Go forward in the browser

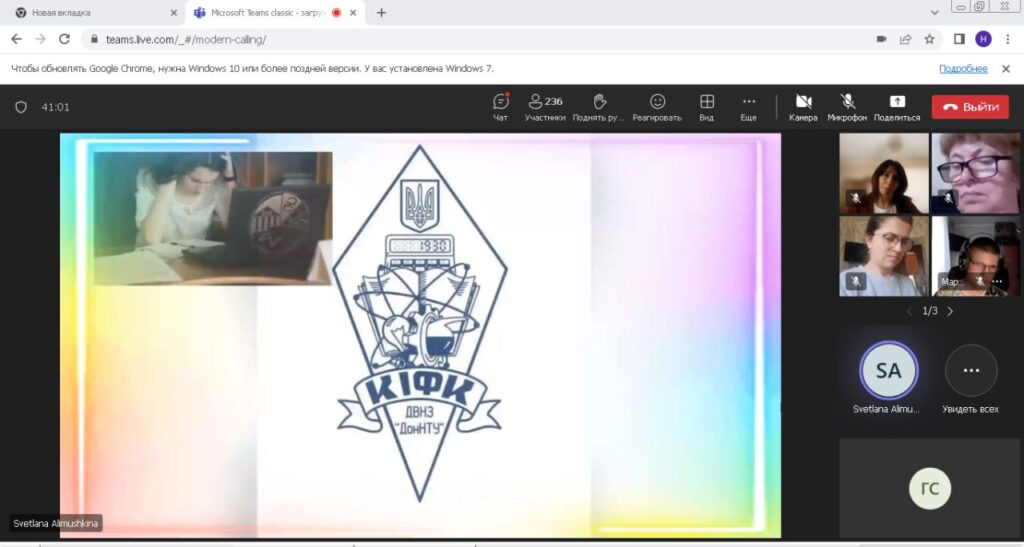40,39
